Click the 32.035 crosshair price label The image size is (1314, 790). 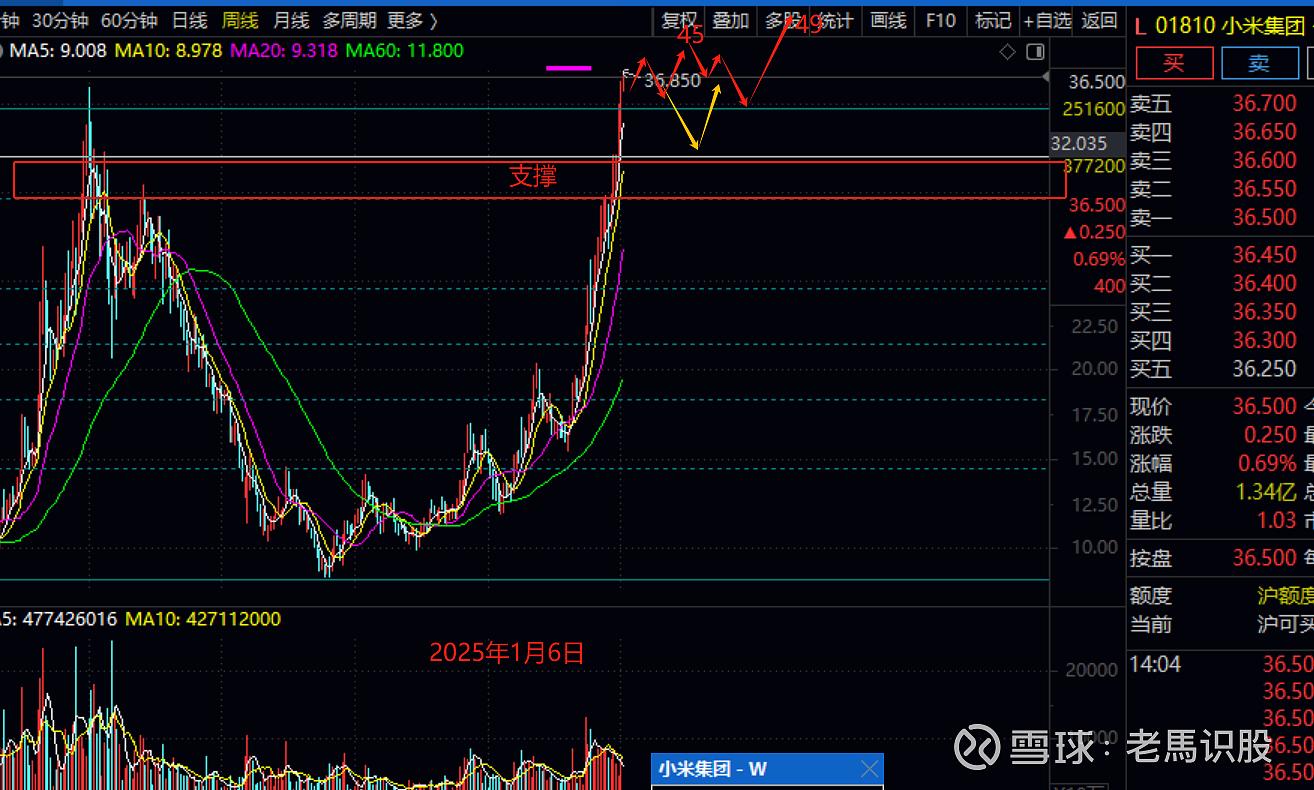coord(1079,144)
